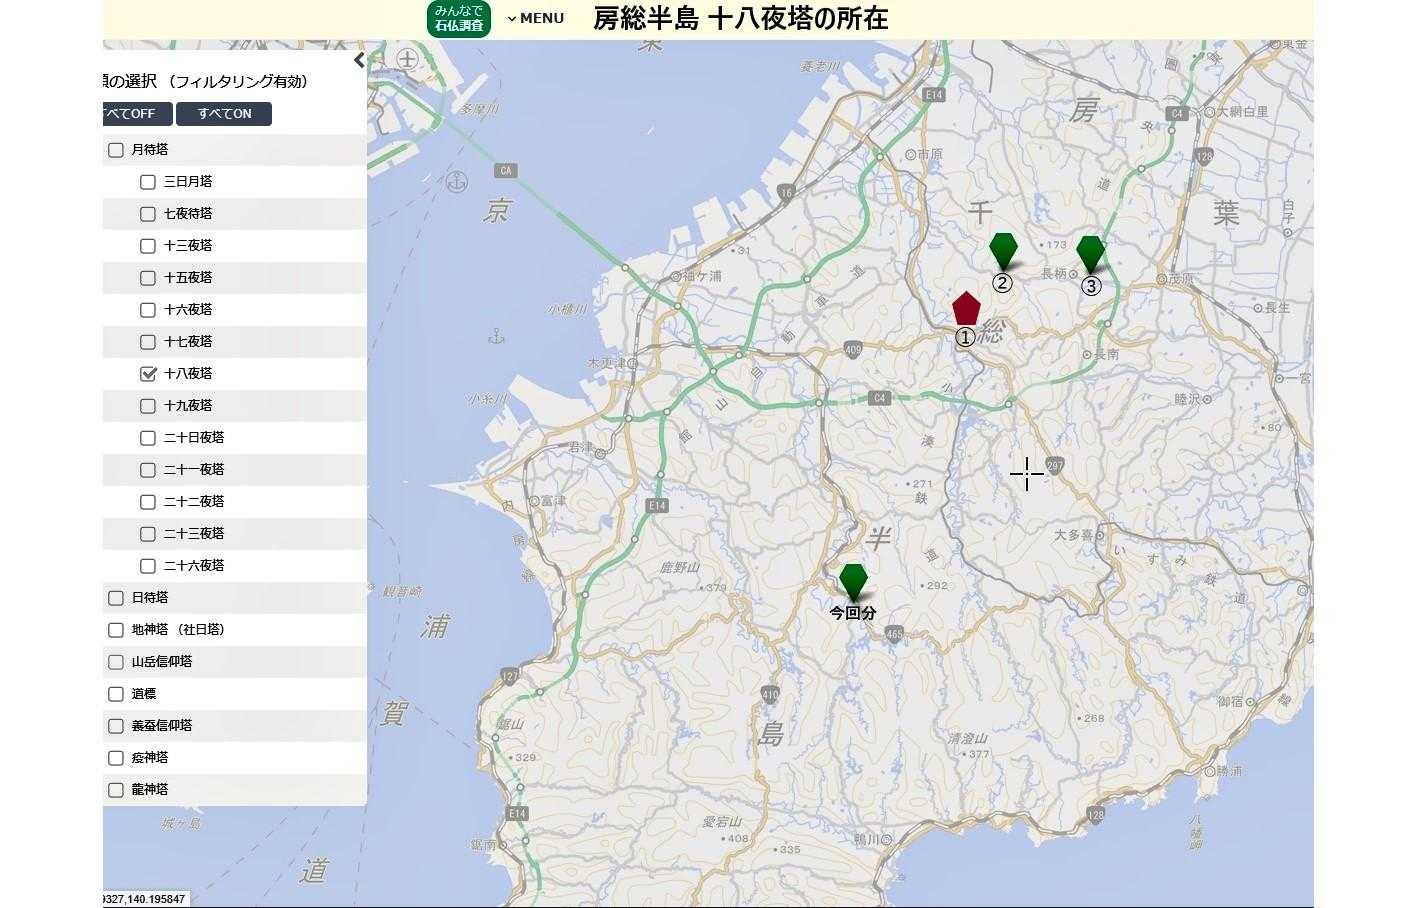Check the 二十三夜塔 checkbox
1416x908 pixels.
148,534
